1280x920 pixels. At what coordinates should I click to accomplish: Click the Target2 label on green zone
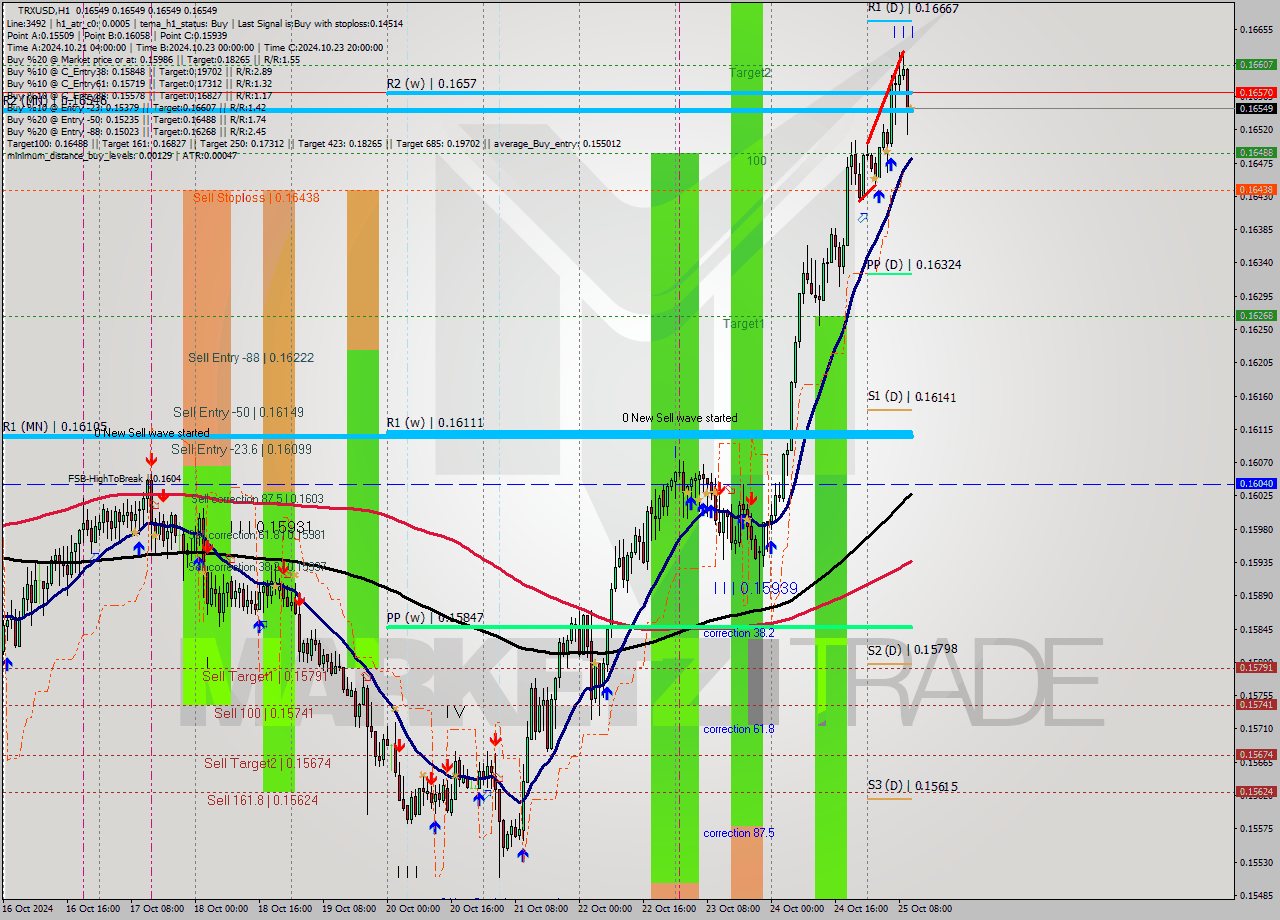tap(750, 73)
